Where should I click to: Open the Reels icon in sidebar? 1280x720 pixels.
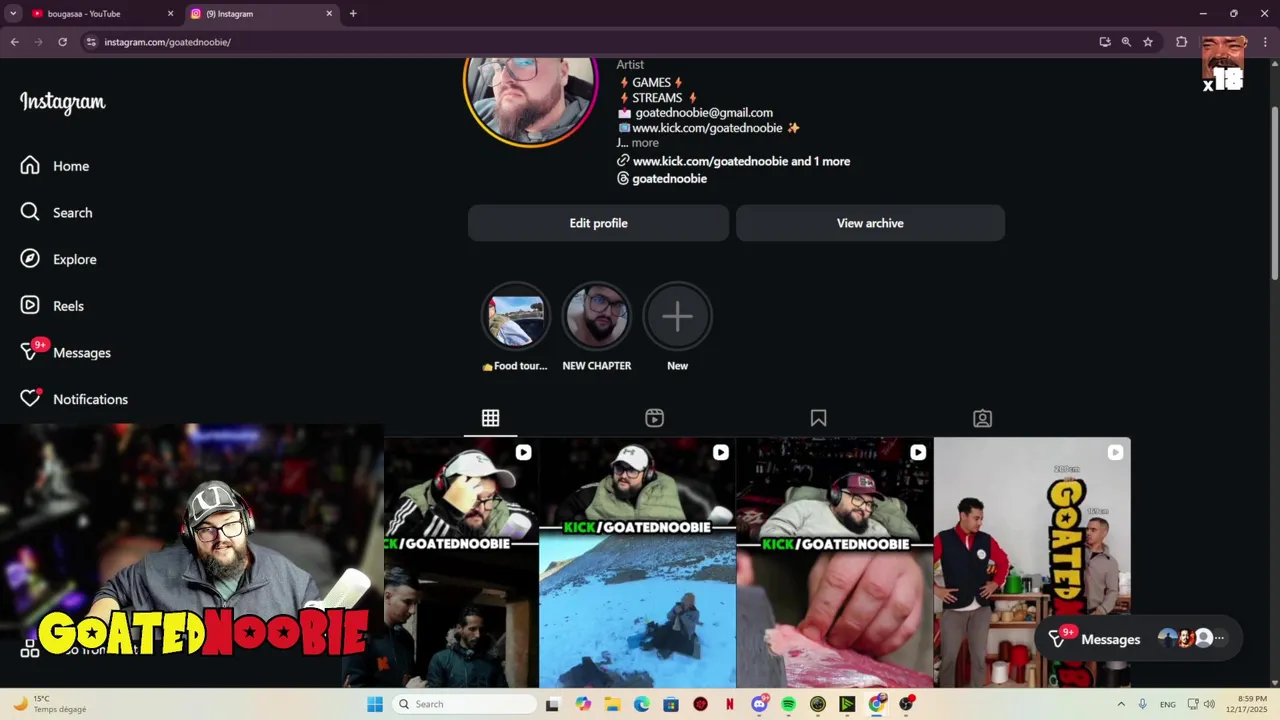click(x=30, y=305)
